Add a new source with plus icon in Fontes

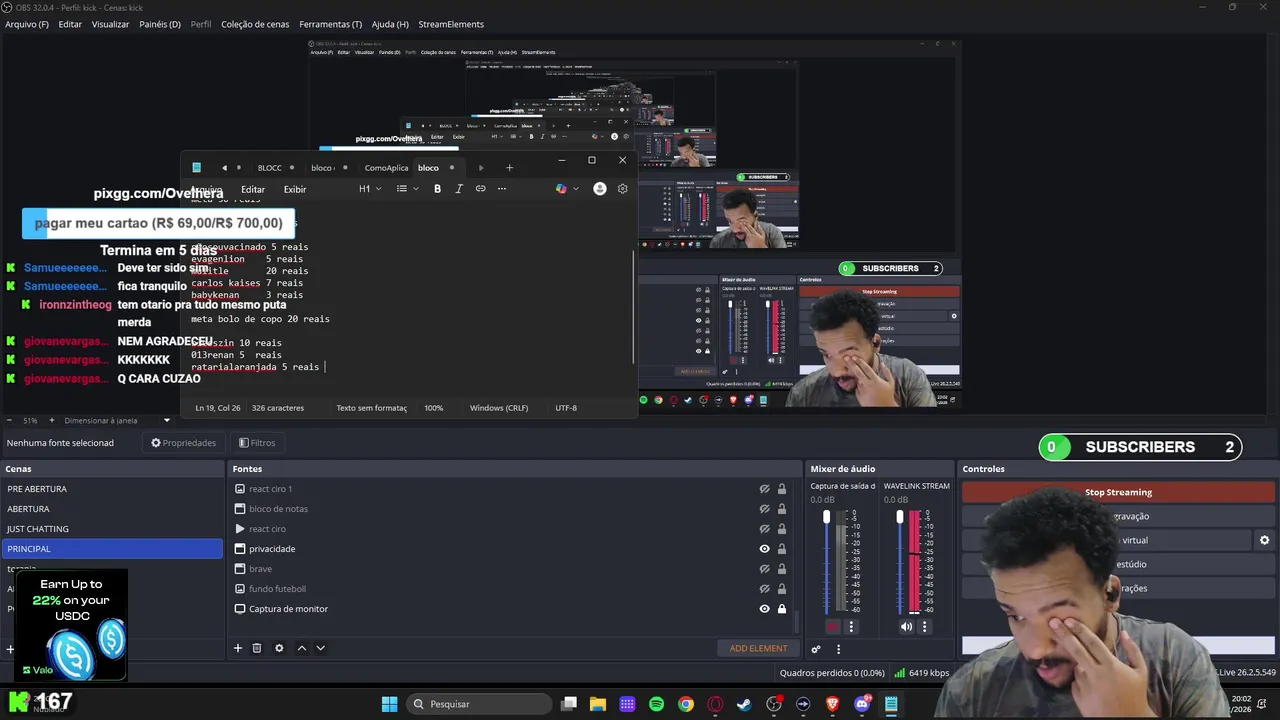coord(238,648)
